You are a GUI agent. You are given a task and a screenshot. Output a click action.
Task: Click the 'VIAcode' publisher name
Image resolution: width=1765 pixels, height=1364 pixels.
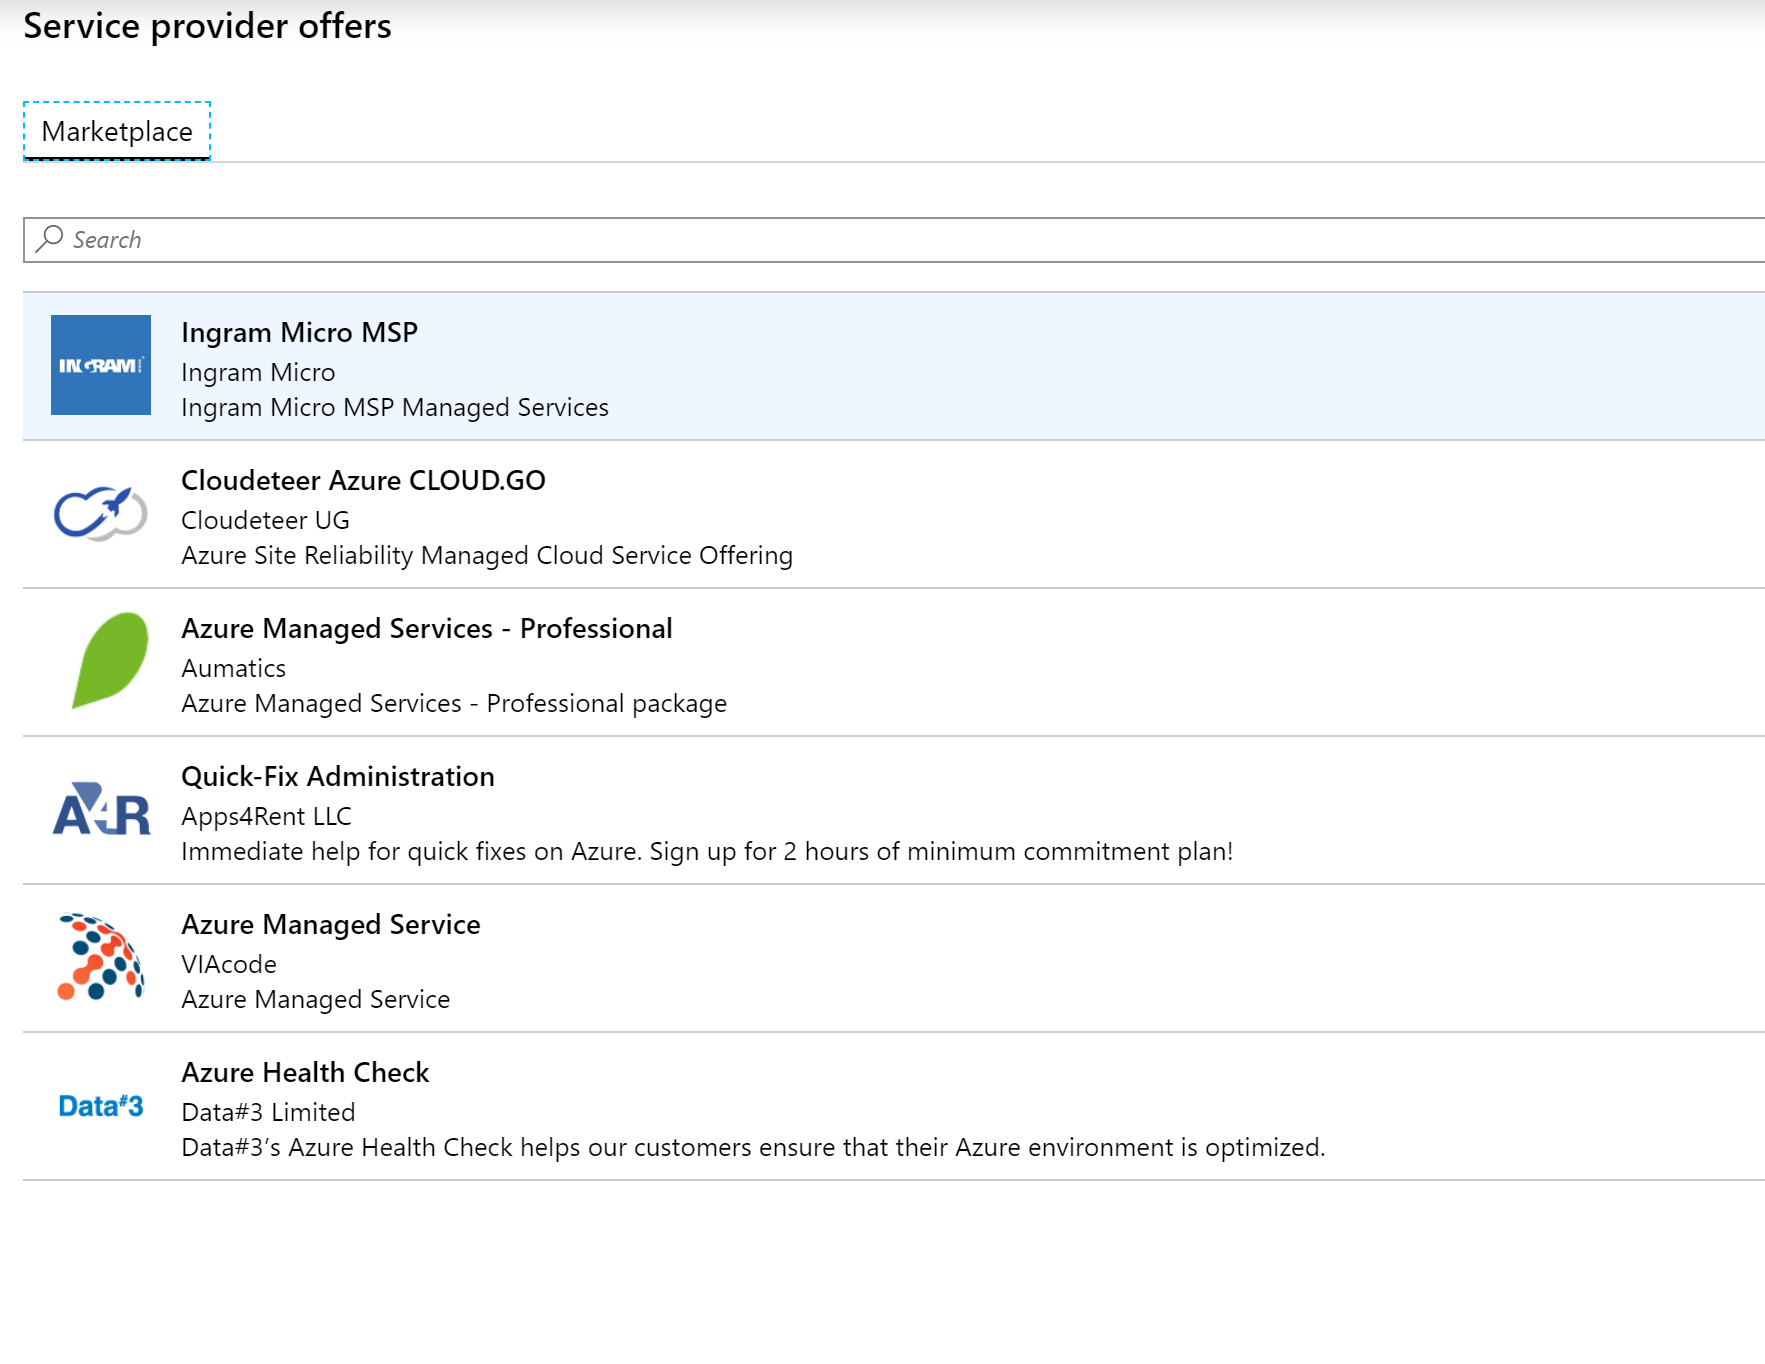229,964
